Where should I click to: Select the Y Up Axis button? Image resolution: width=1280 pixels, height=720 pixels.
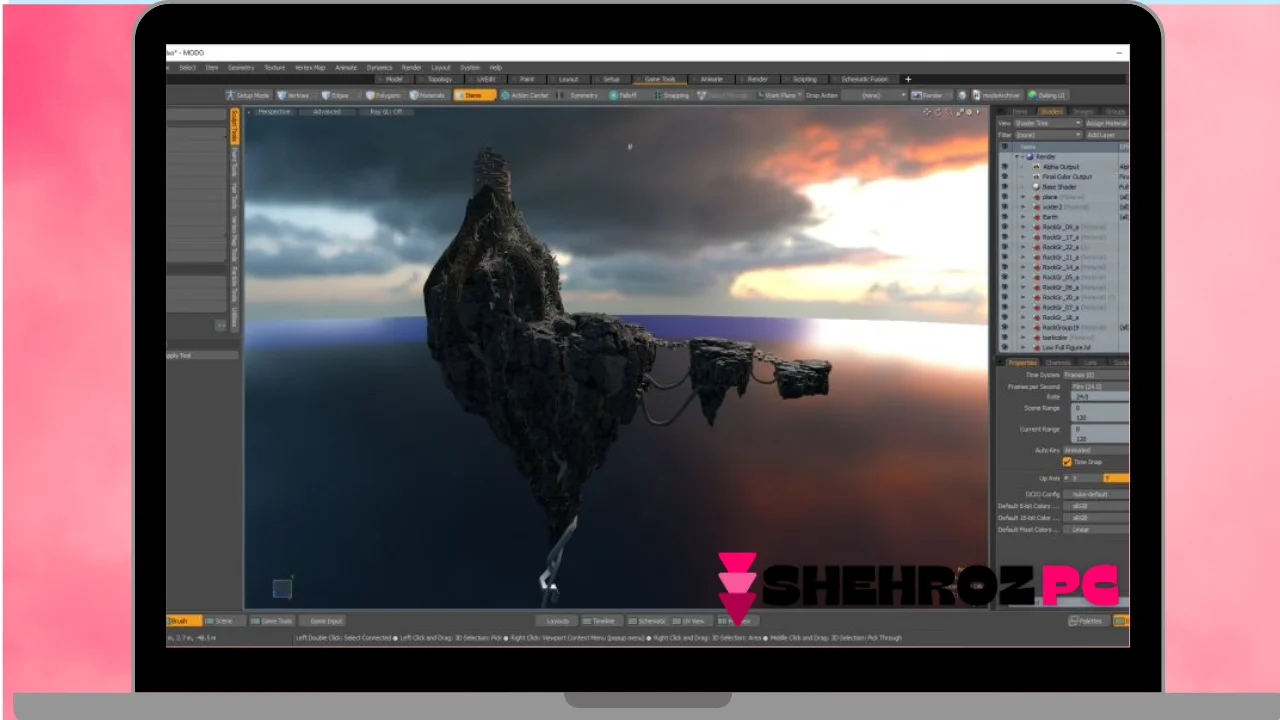pos(1115,479)
